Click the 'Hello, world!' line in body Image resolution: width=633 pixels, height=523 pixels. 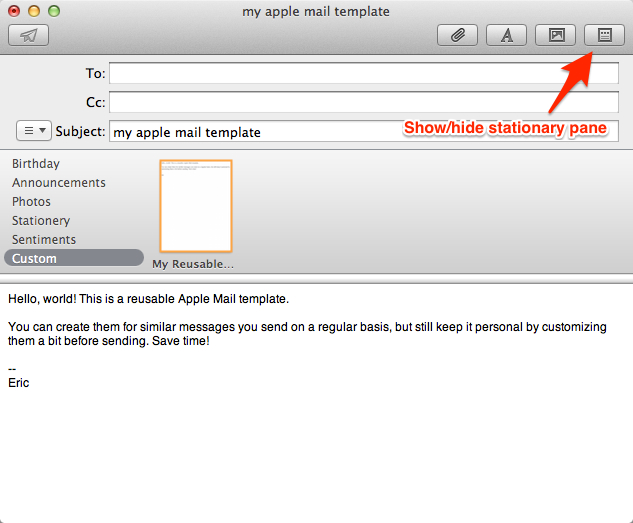[x=149, y=299]
